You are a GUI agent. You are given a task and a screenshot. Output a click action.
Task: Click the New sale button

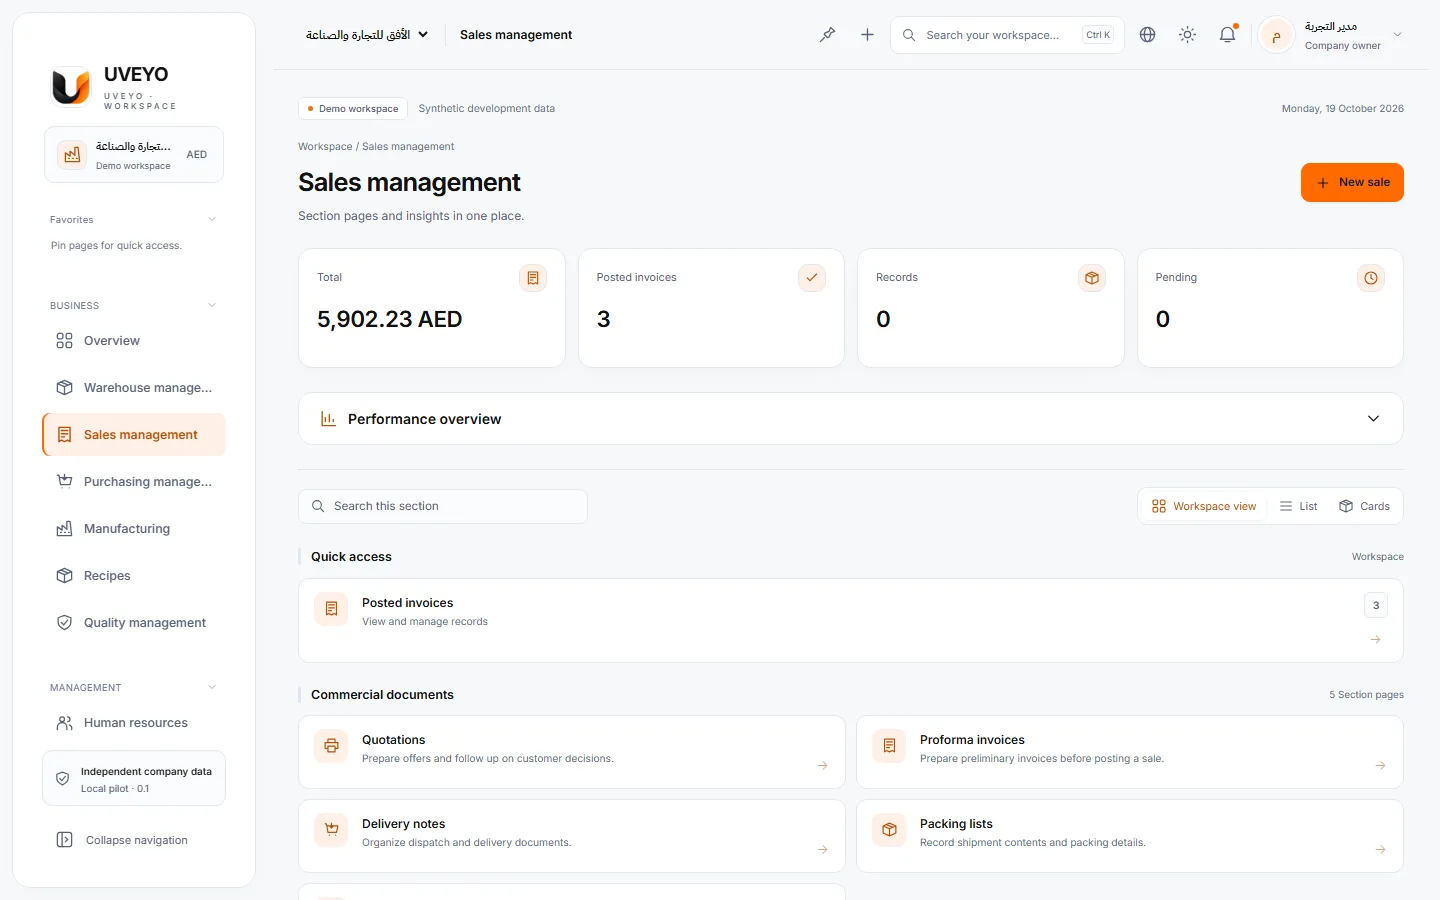[1352, 182]
